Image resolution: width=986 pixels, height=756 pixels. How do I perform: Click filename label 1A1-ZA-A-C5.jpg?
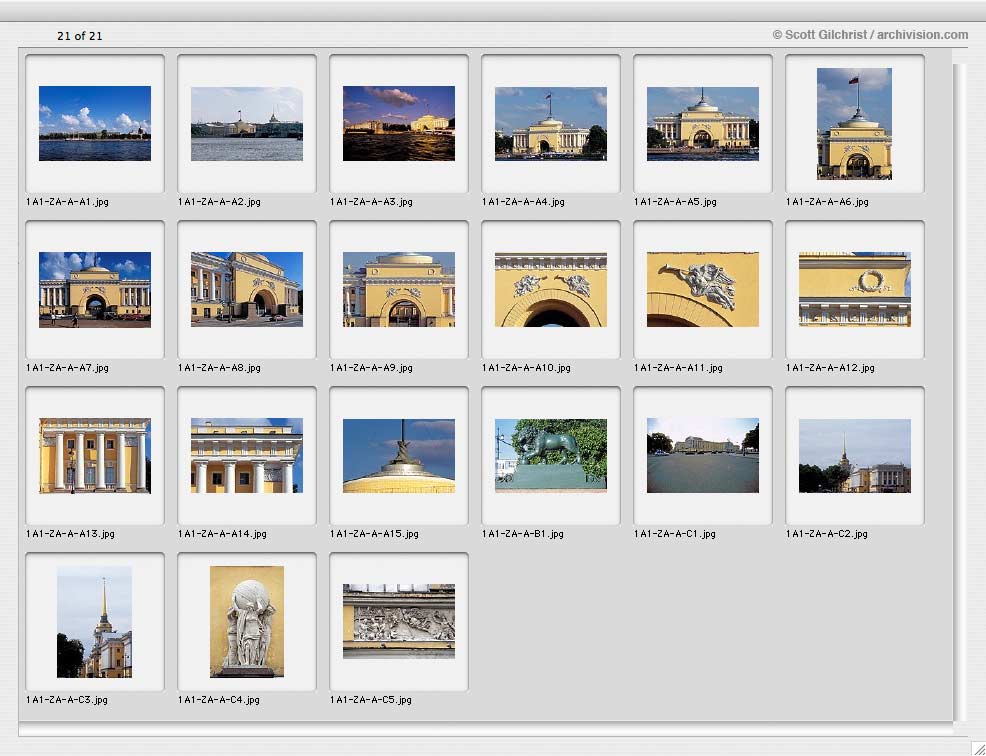371,700
